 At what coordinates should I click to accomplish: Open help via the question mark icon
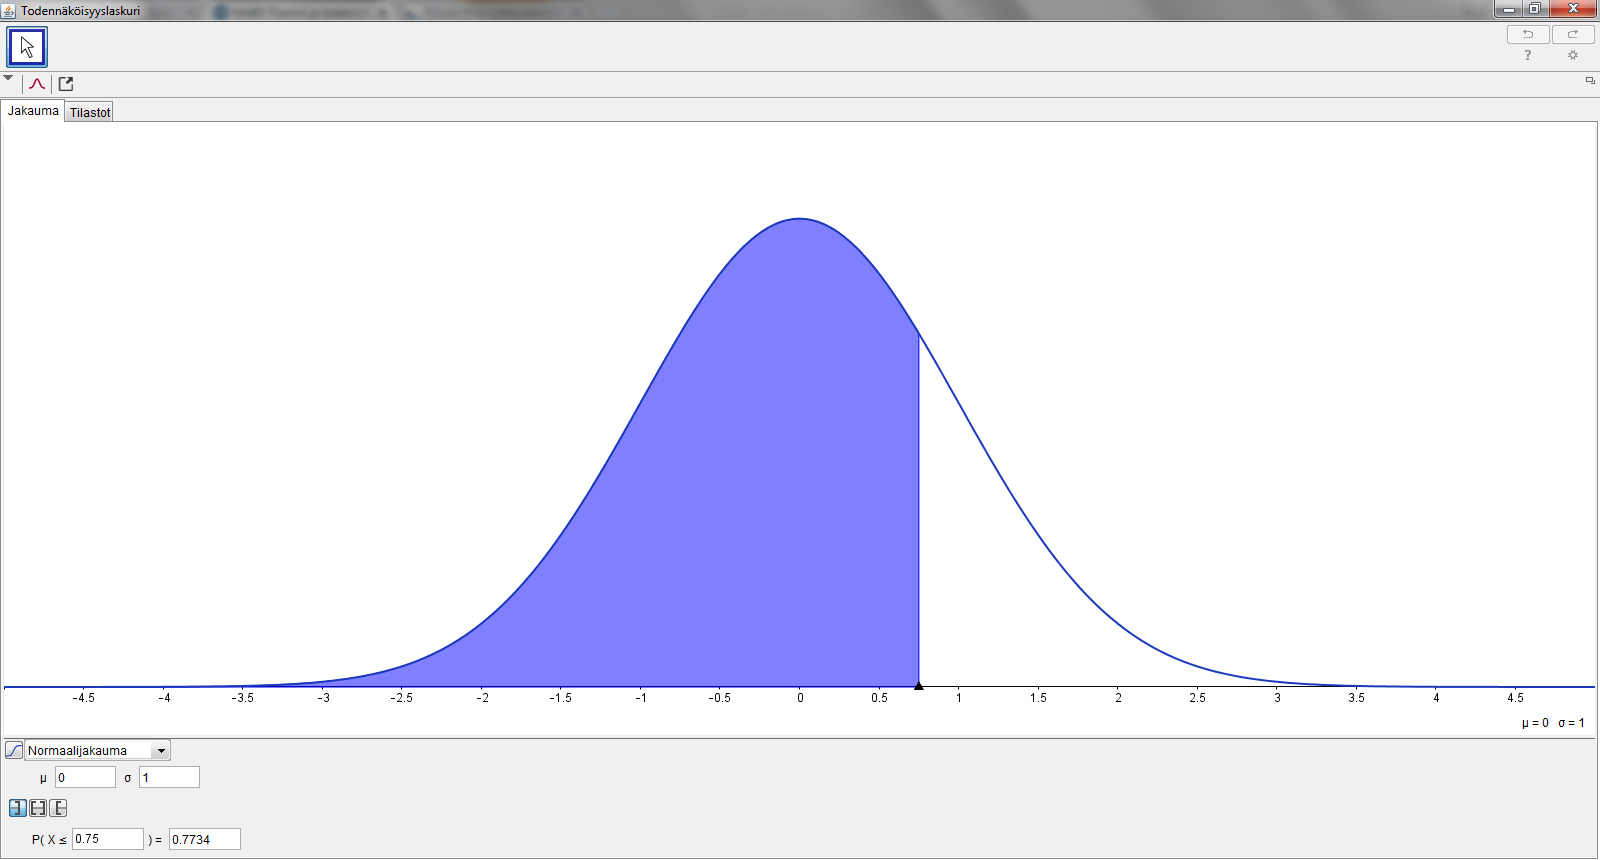pos(1528,55)
